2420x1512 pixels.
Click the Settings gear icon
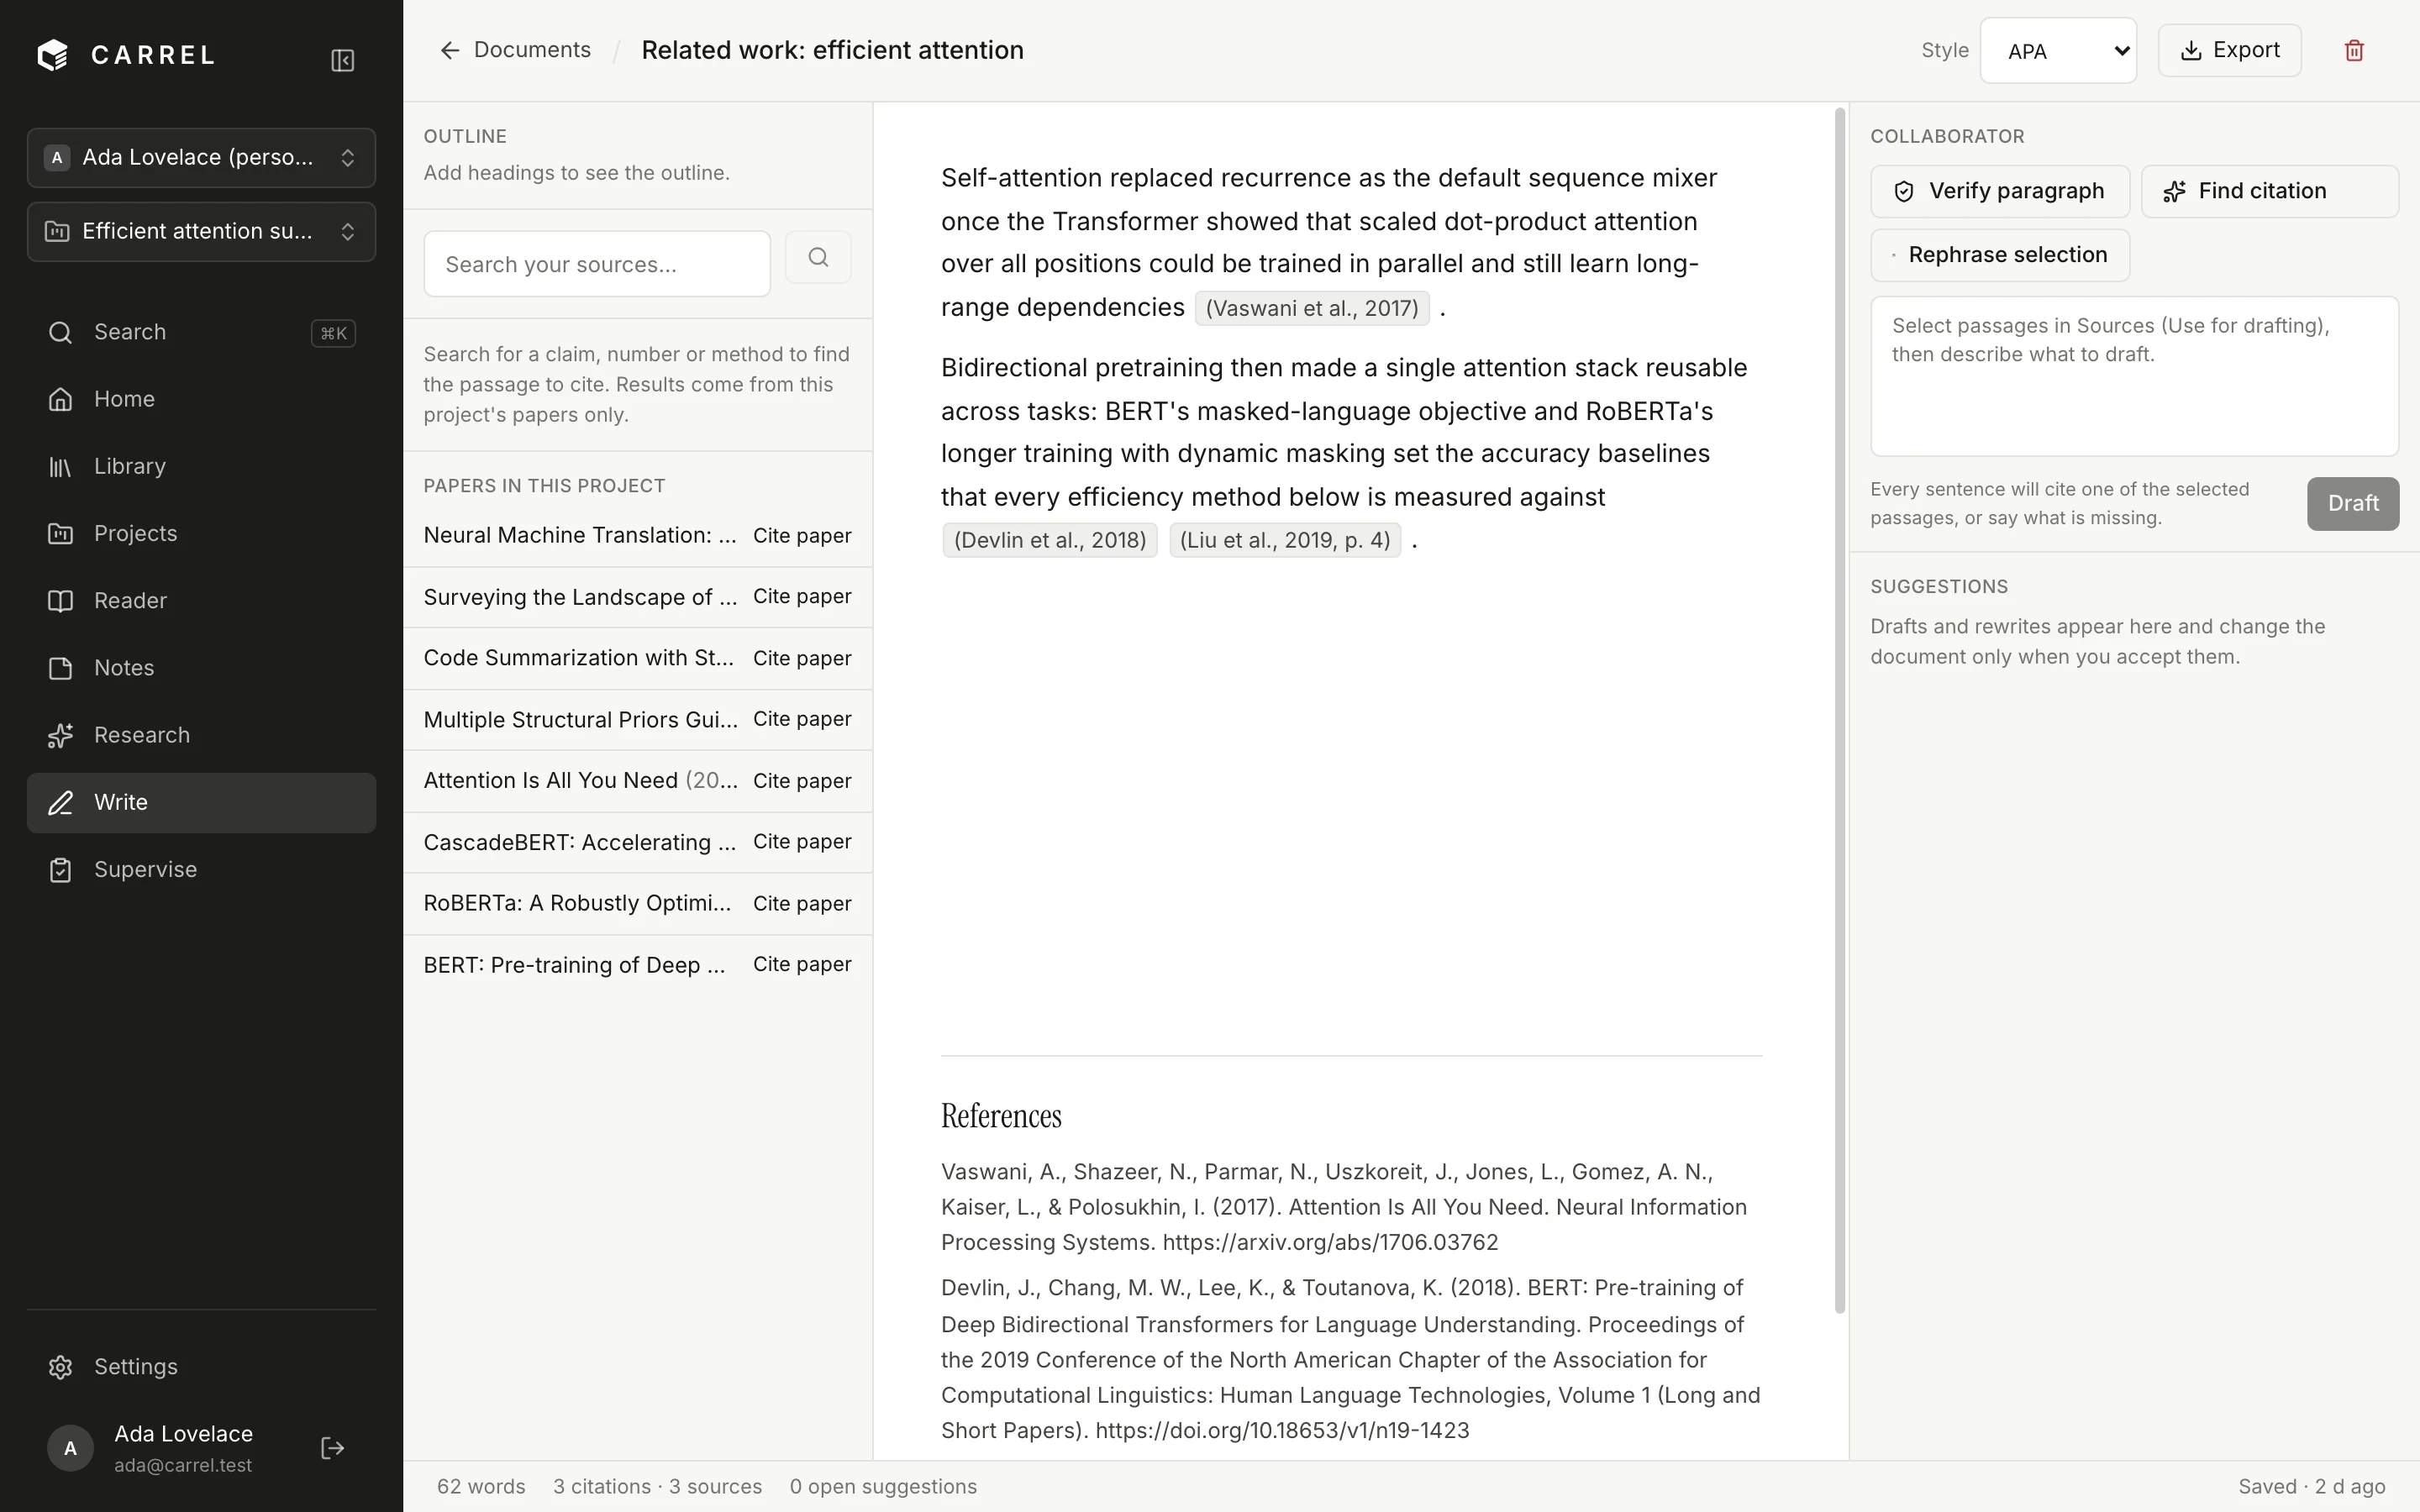(61, 1367)
